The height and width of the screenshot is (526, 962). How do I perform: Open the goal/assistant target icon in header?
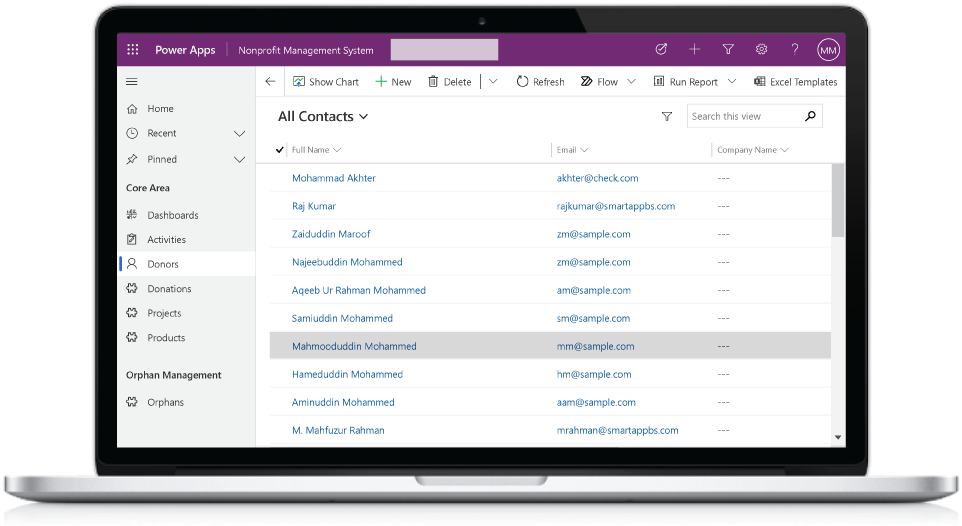(661, 50)
